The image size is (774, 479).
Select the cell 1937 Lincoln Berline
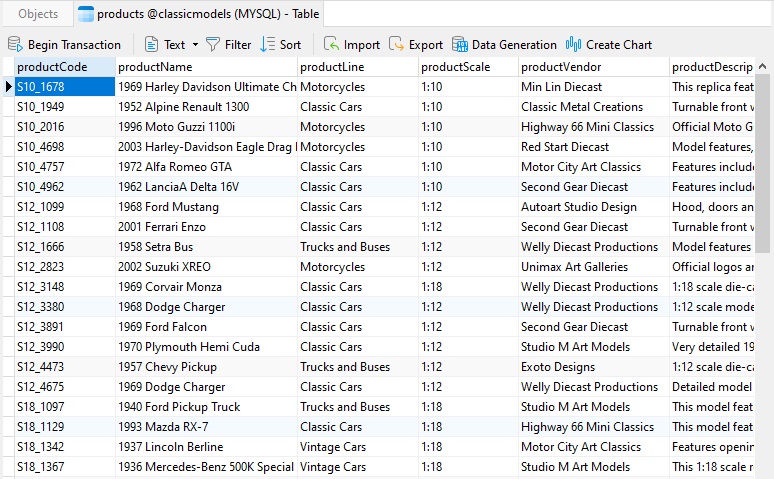click(x=206, y=447)
